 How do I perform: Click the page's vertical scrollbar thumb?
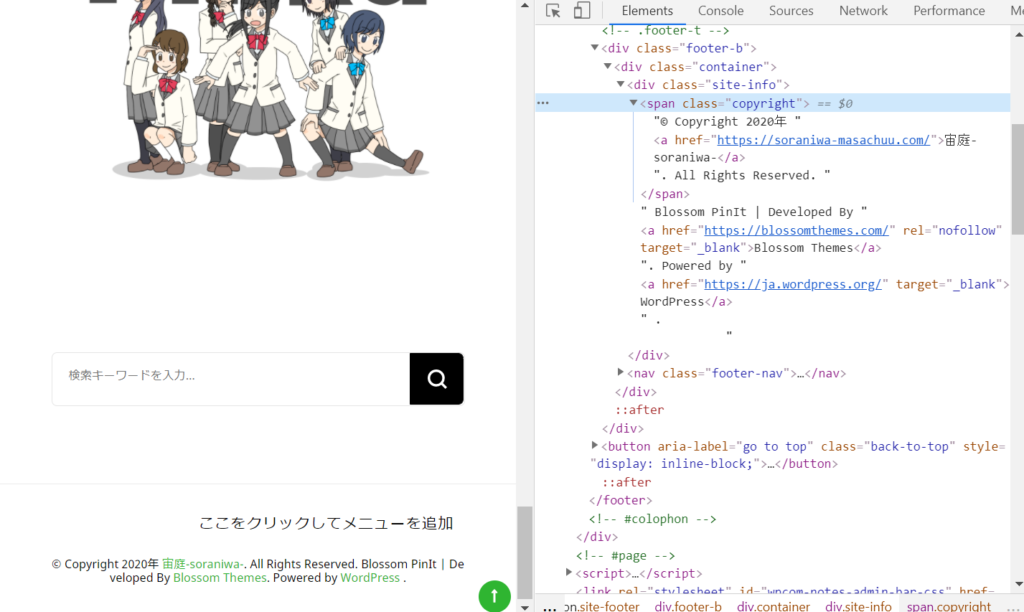click(x=524, y=550)
